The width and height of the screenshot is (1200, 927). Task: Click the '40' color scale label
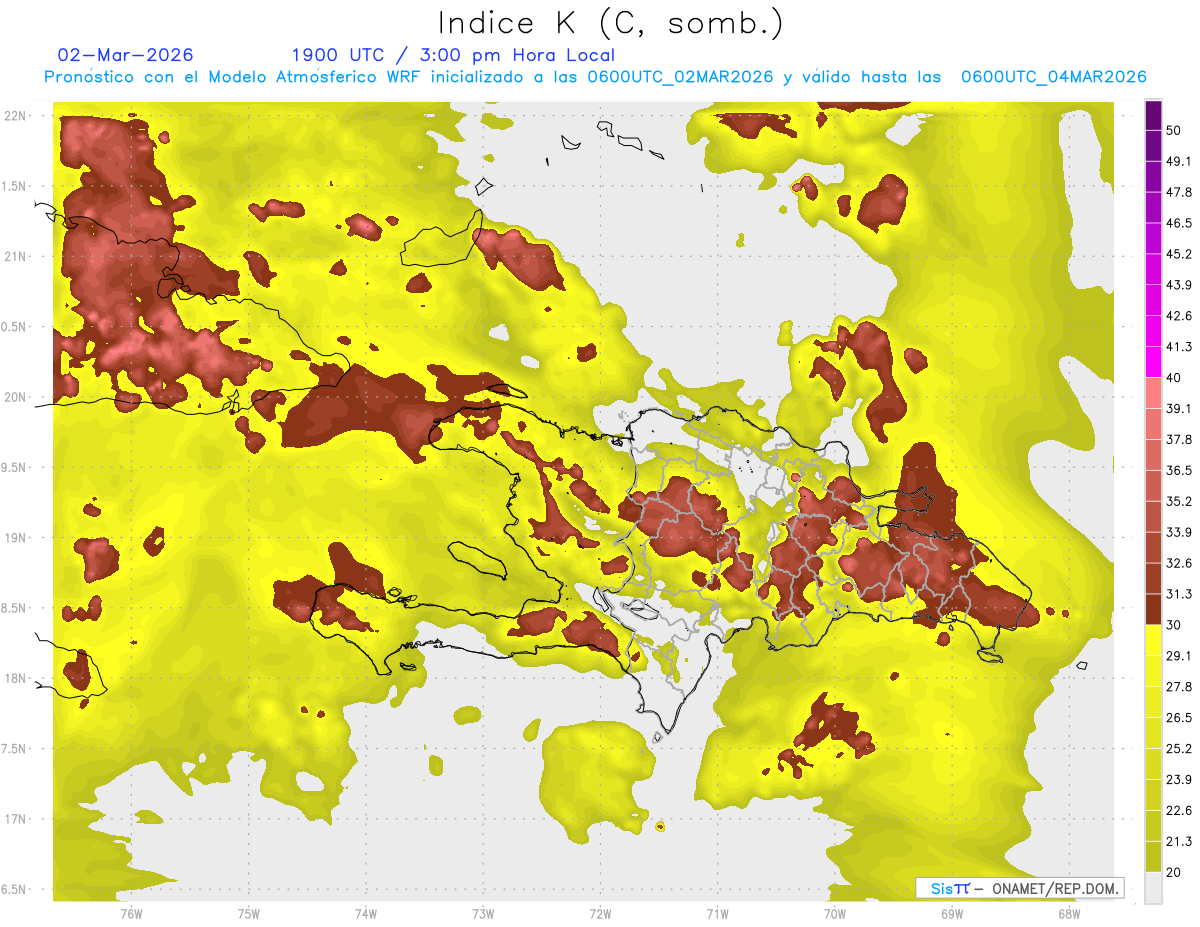pyautogui.click(x=1175, y=378)
